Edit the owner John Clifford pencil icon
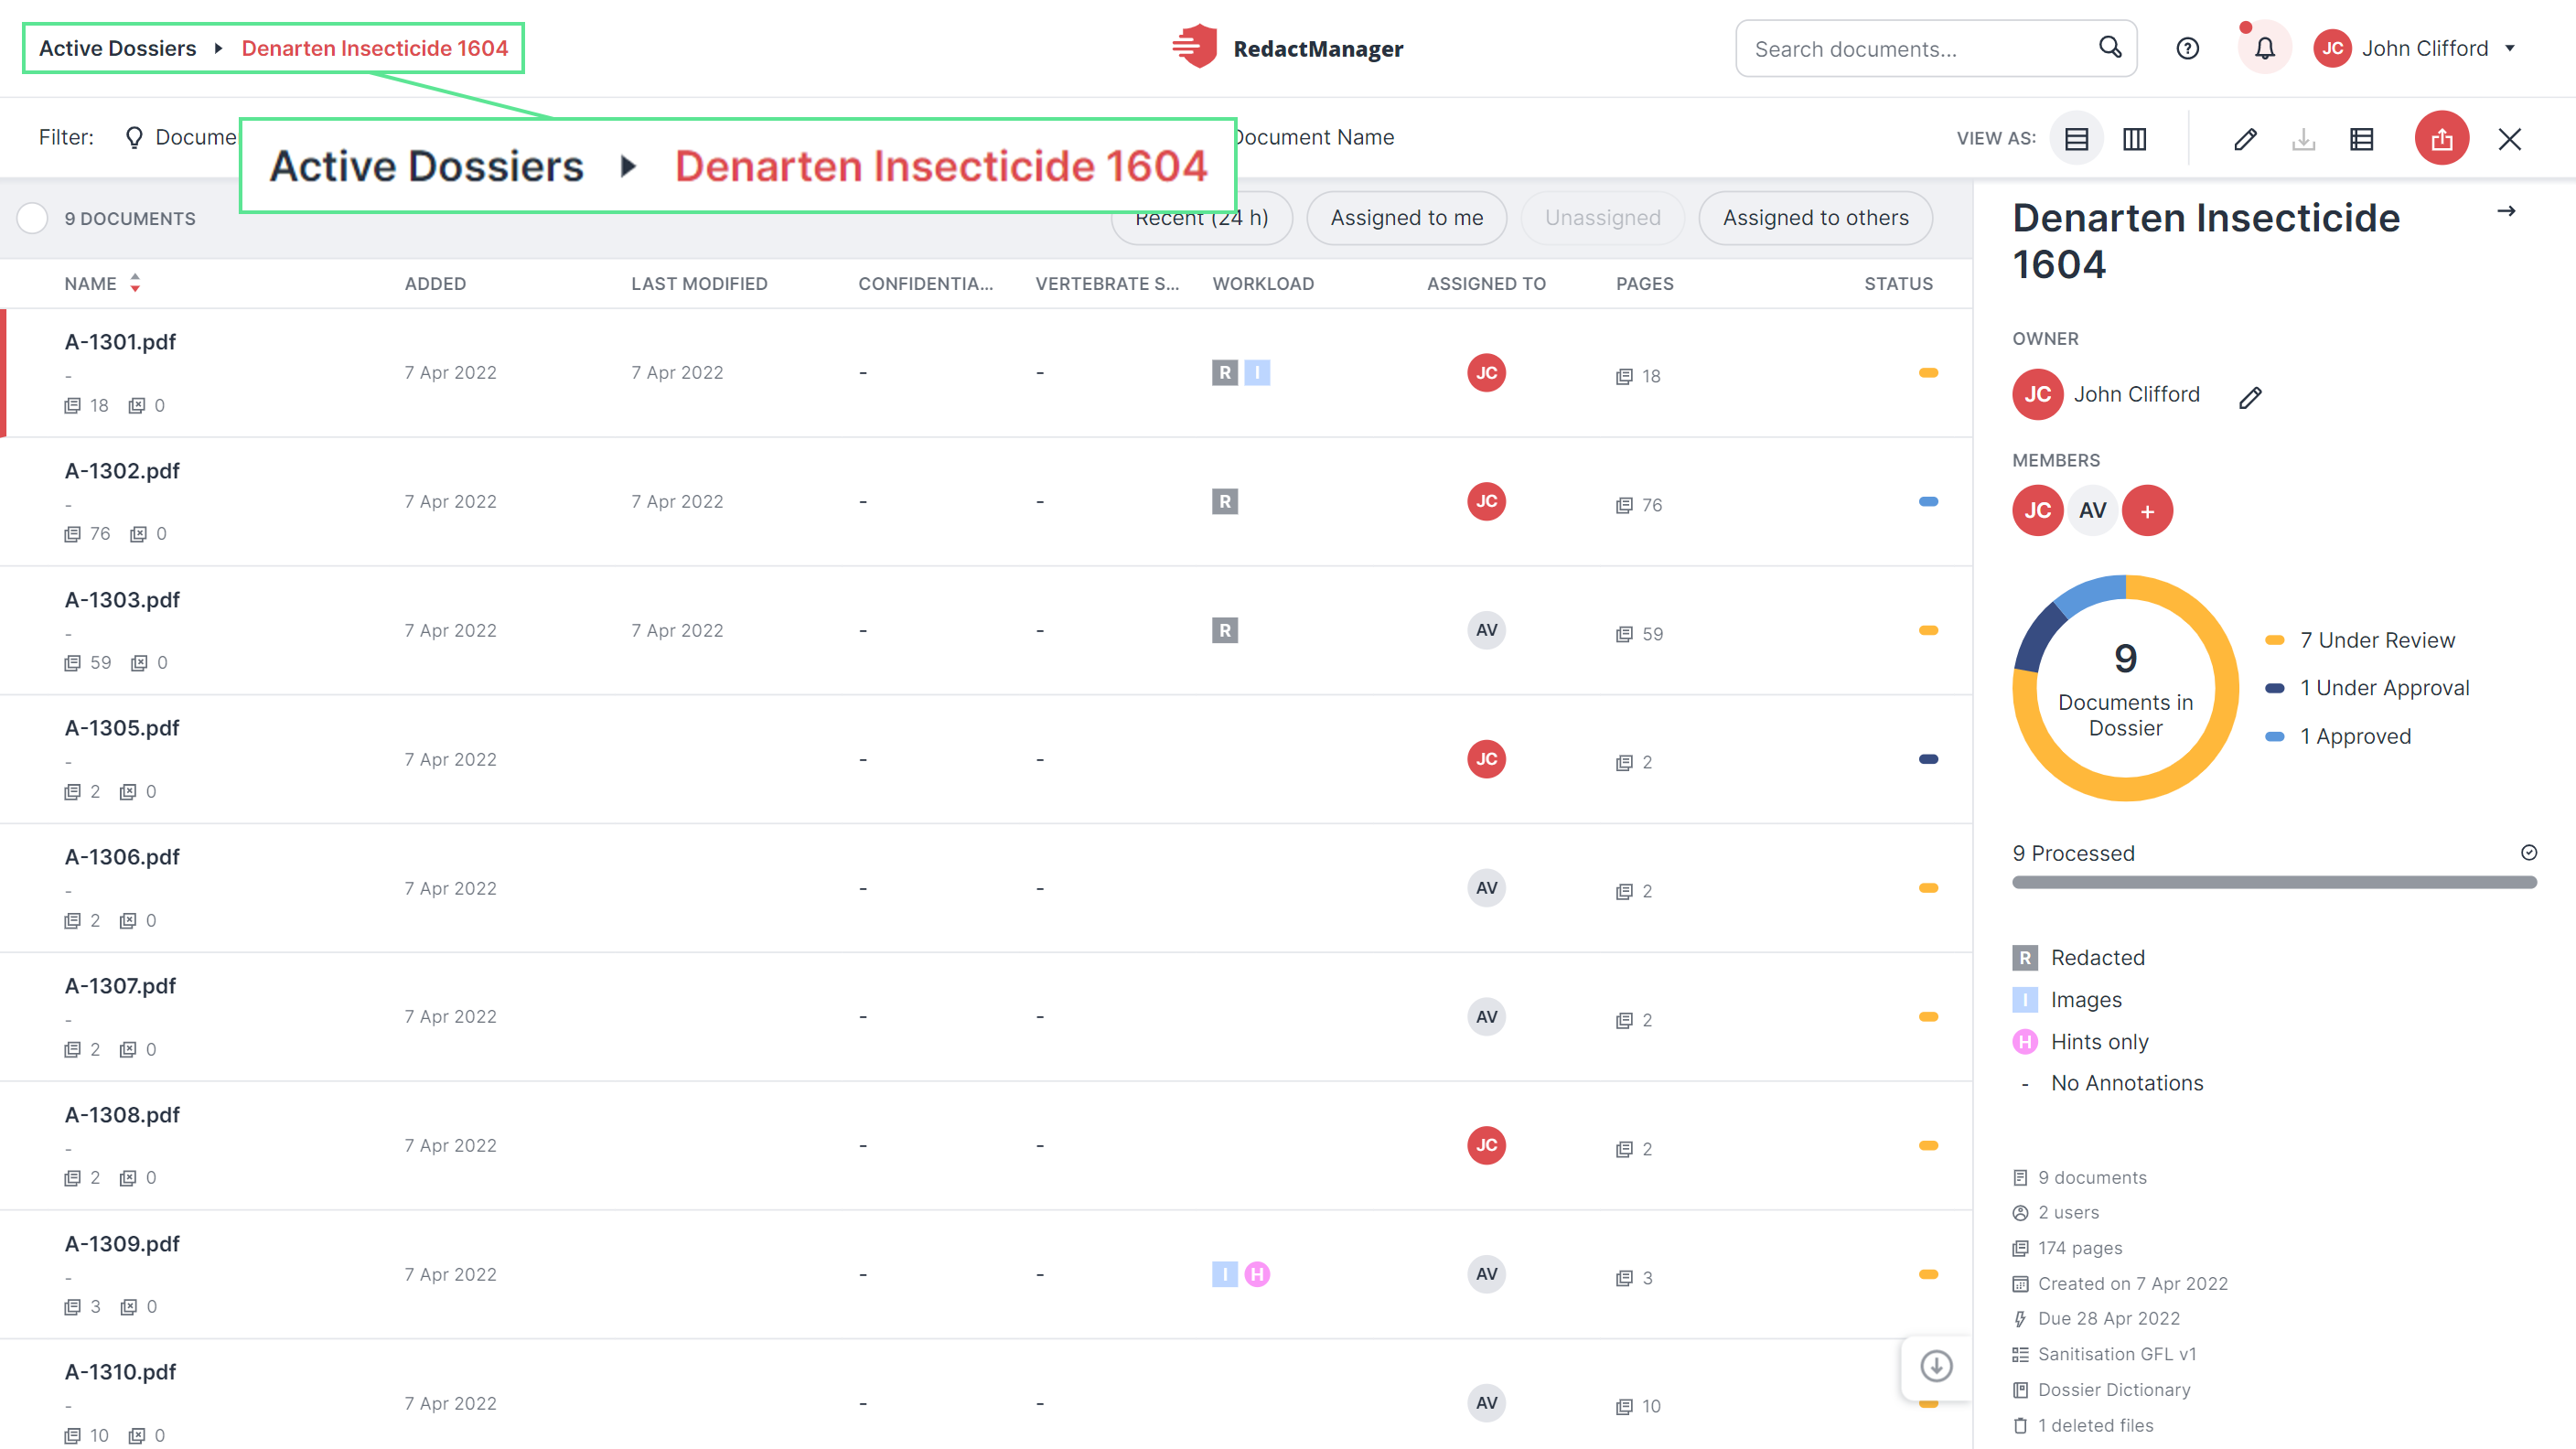Screen dimensions: 2576x1449 pyautogui.click(x=2250, y=397)
